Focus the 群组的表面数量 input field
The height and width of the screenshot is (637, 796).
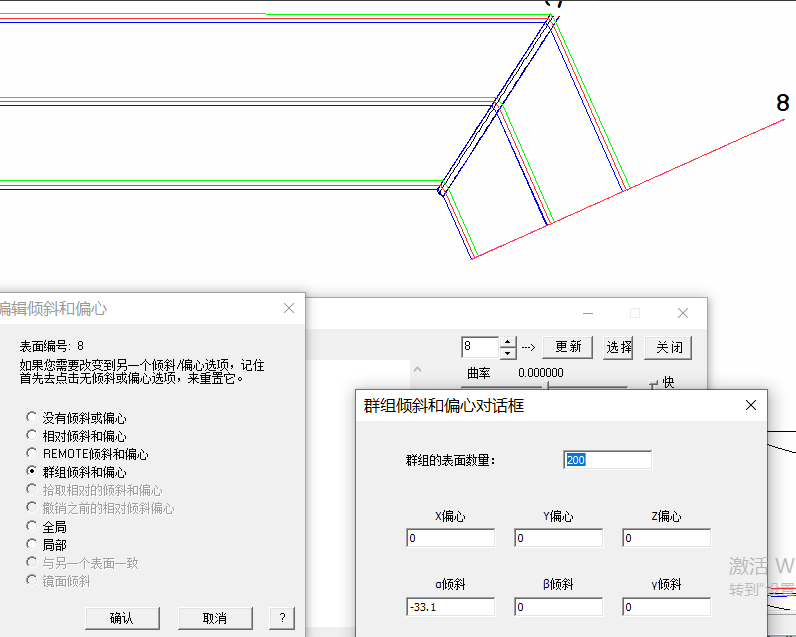click(607, 460)
